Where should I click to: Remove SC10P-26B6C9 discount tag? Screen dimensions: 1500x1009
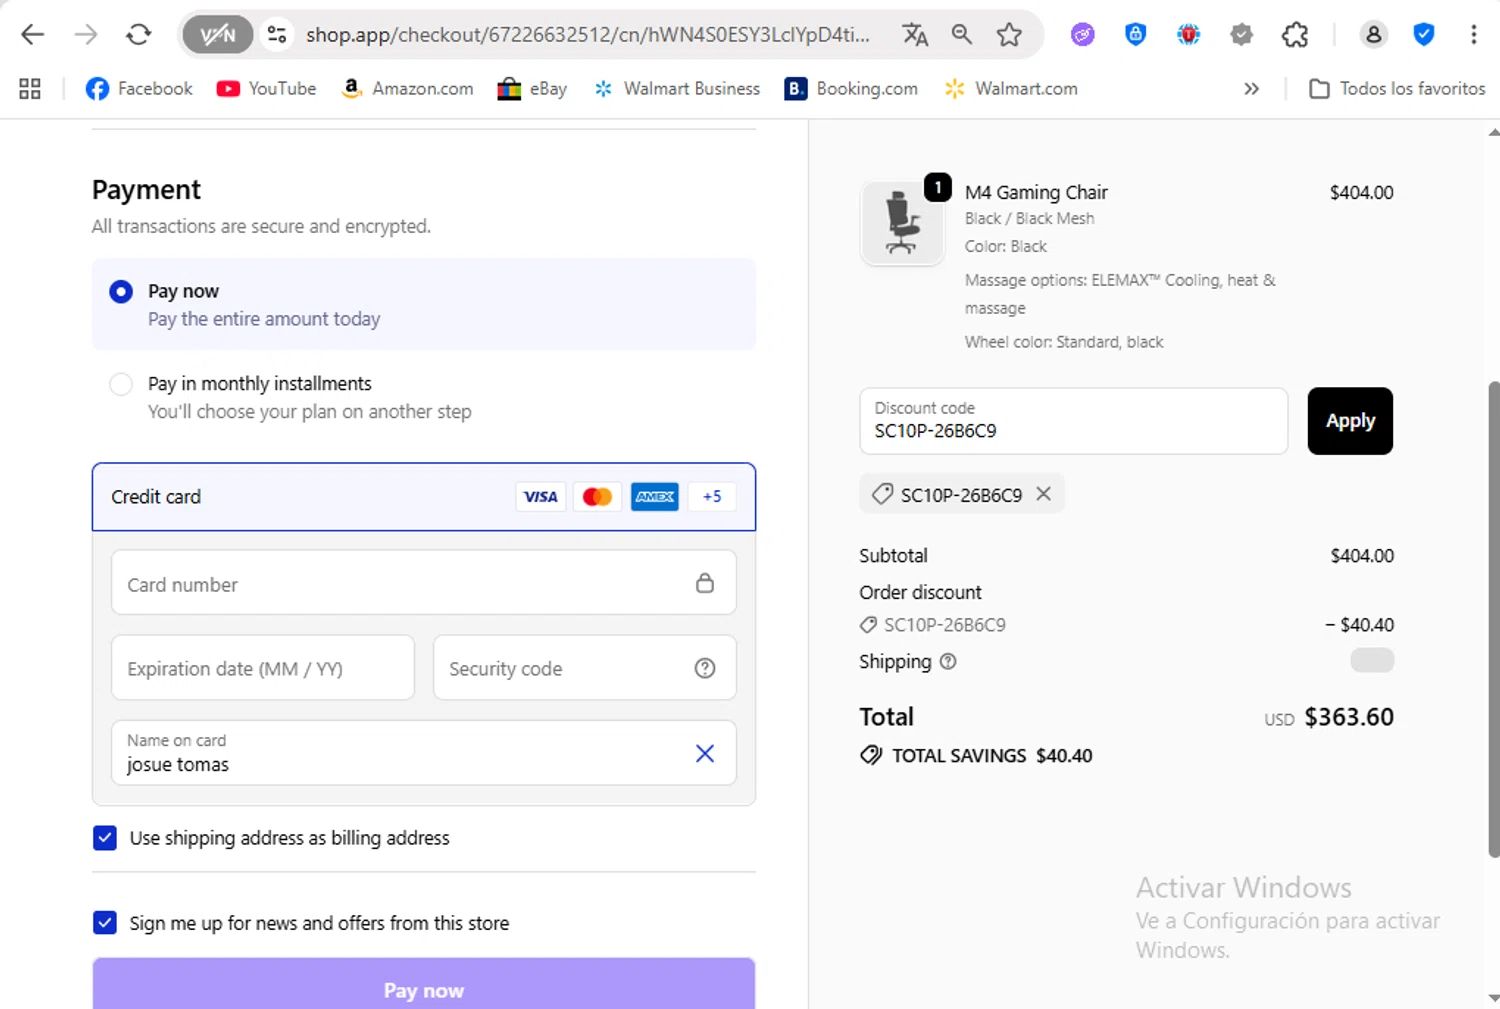click(x=1044, y=494)
